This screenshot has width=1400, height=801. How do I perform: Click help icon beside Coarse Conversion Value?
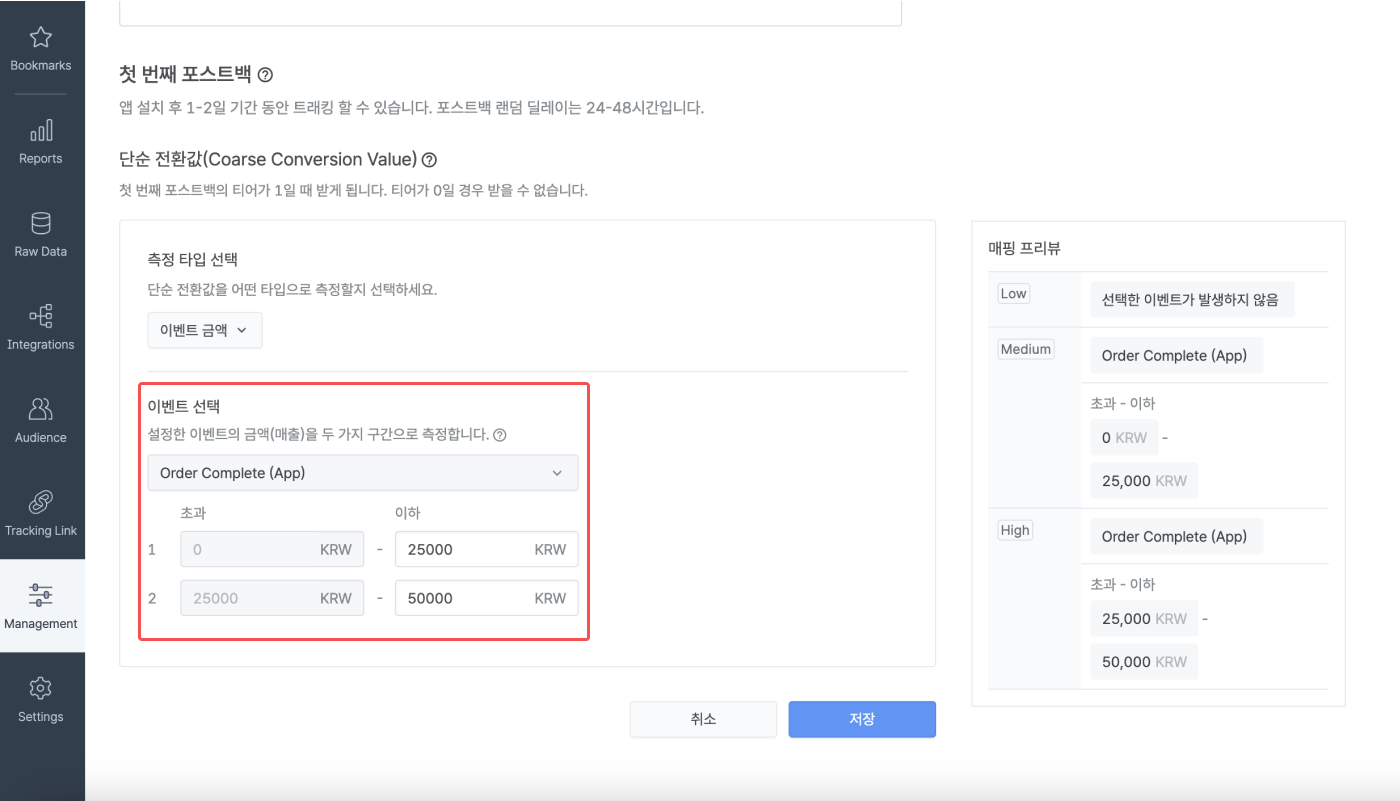430,159
